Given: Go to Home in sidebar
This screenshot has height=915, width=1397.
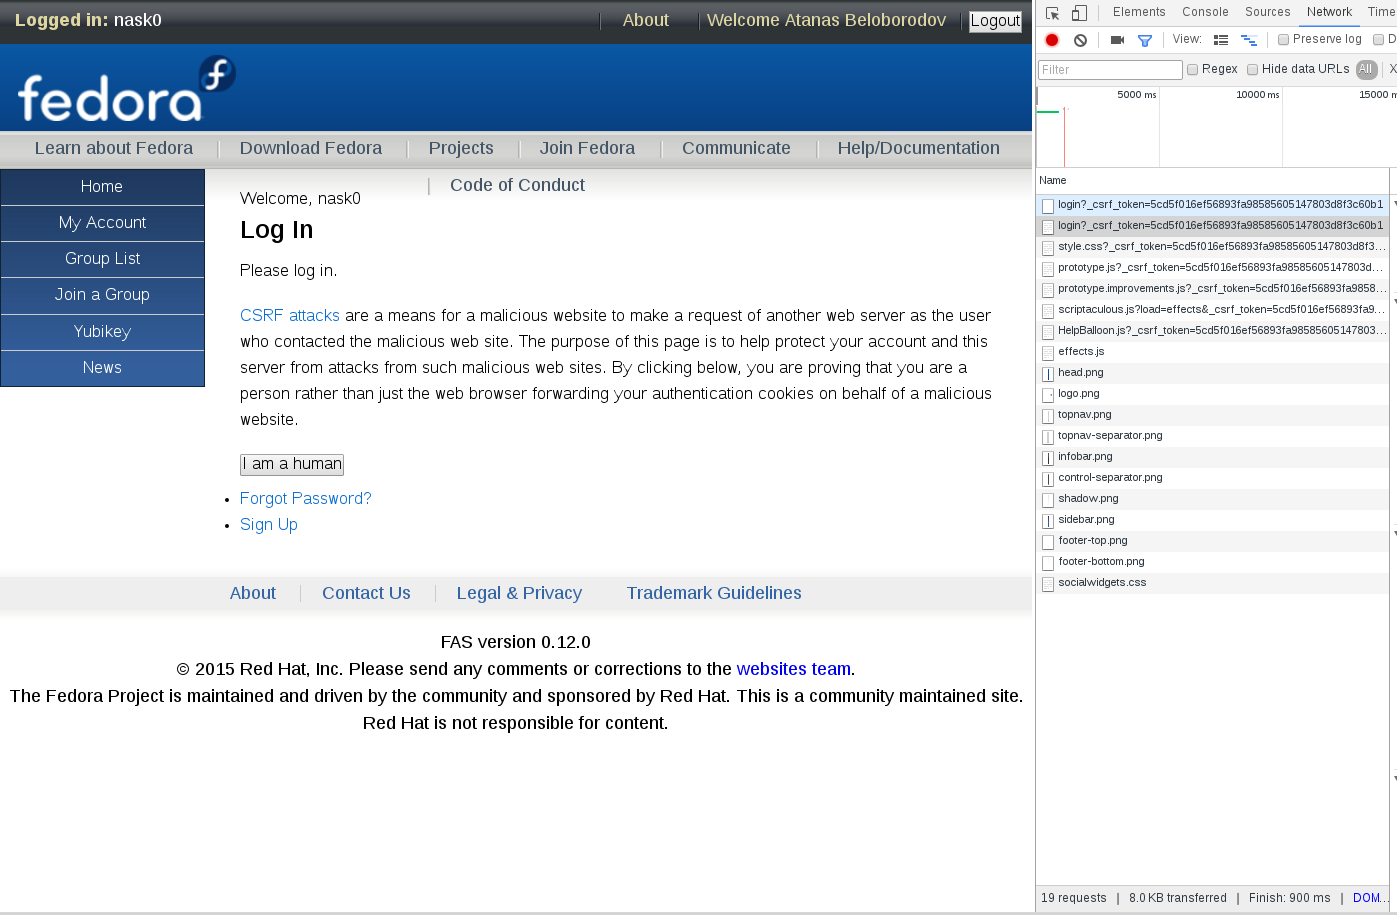Looking at the screenshot, I should [x=102, y=187].
